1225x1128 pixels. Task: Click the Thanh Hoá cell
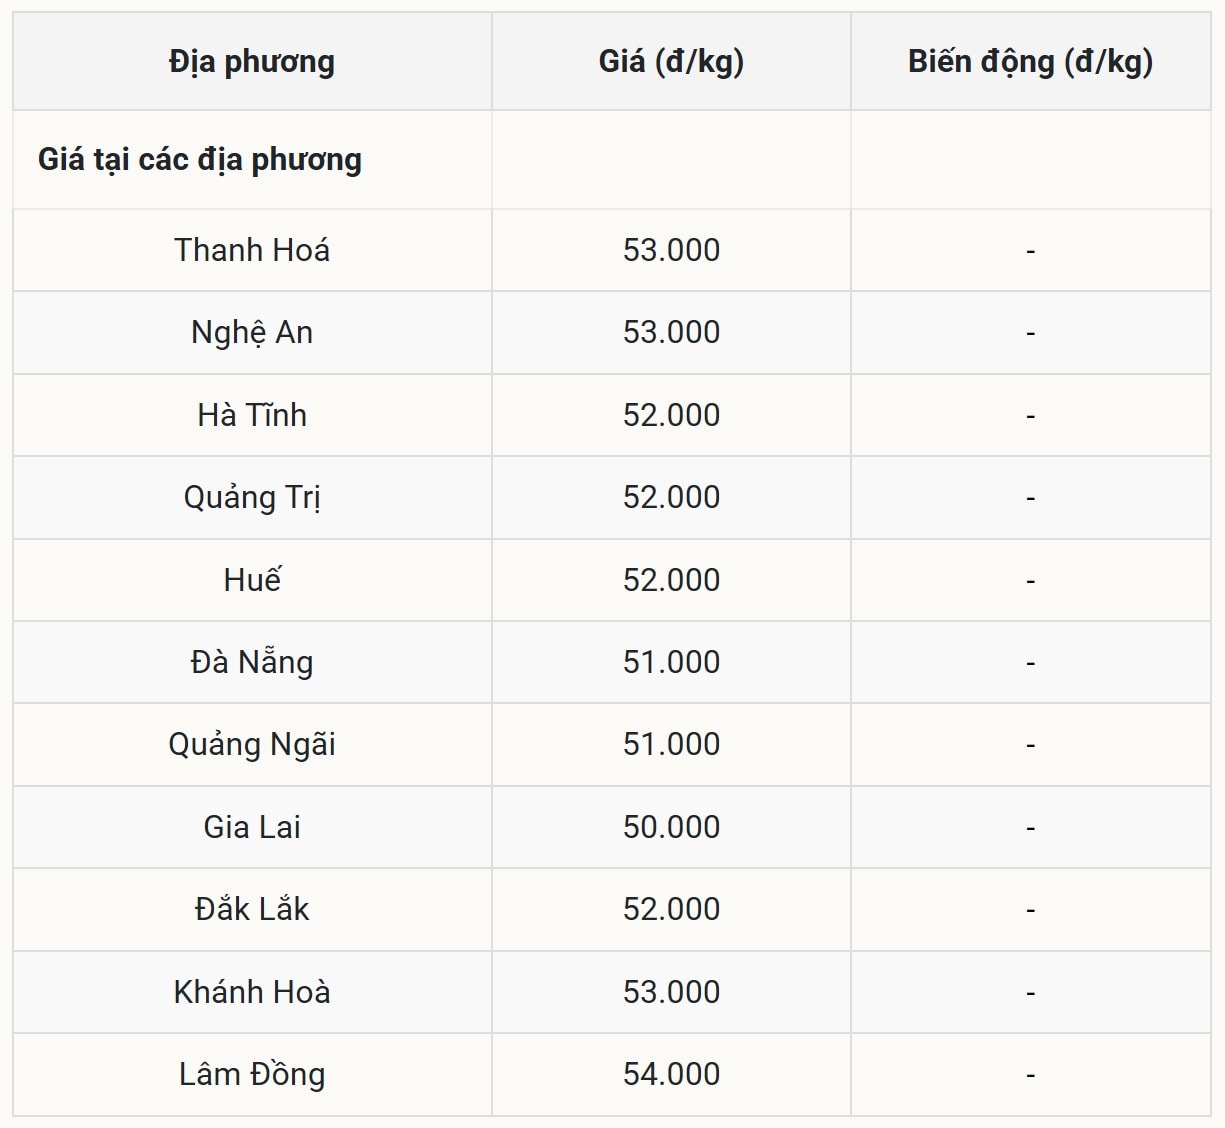(x=252, y=250)
